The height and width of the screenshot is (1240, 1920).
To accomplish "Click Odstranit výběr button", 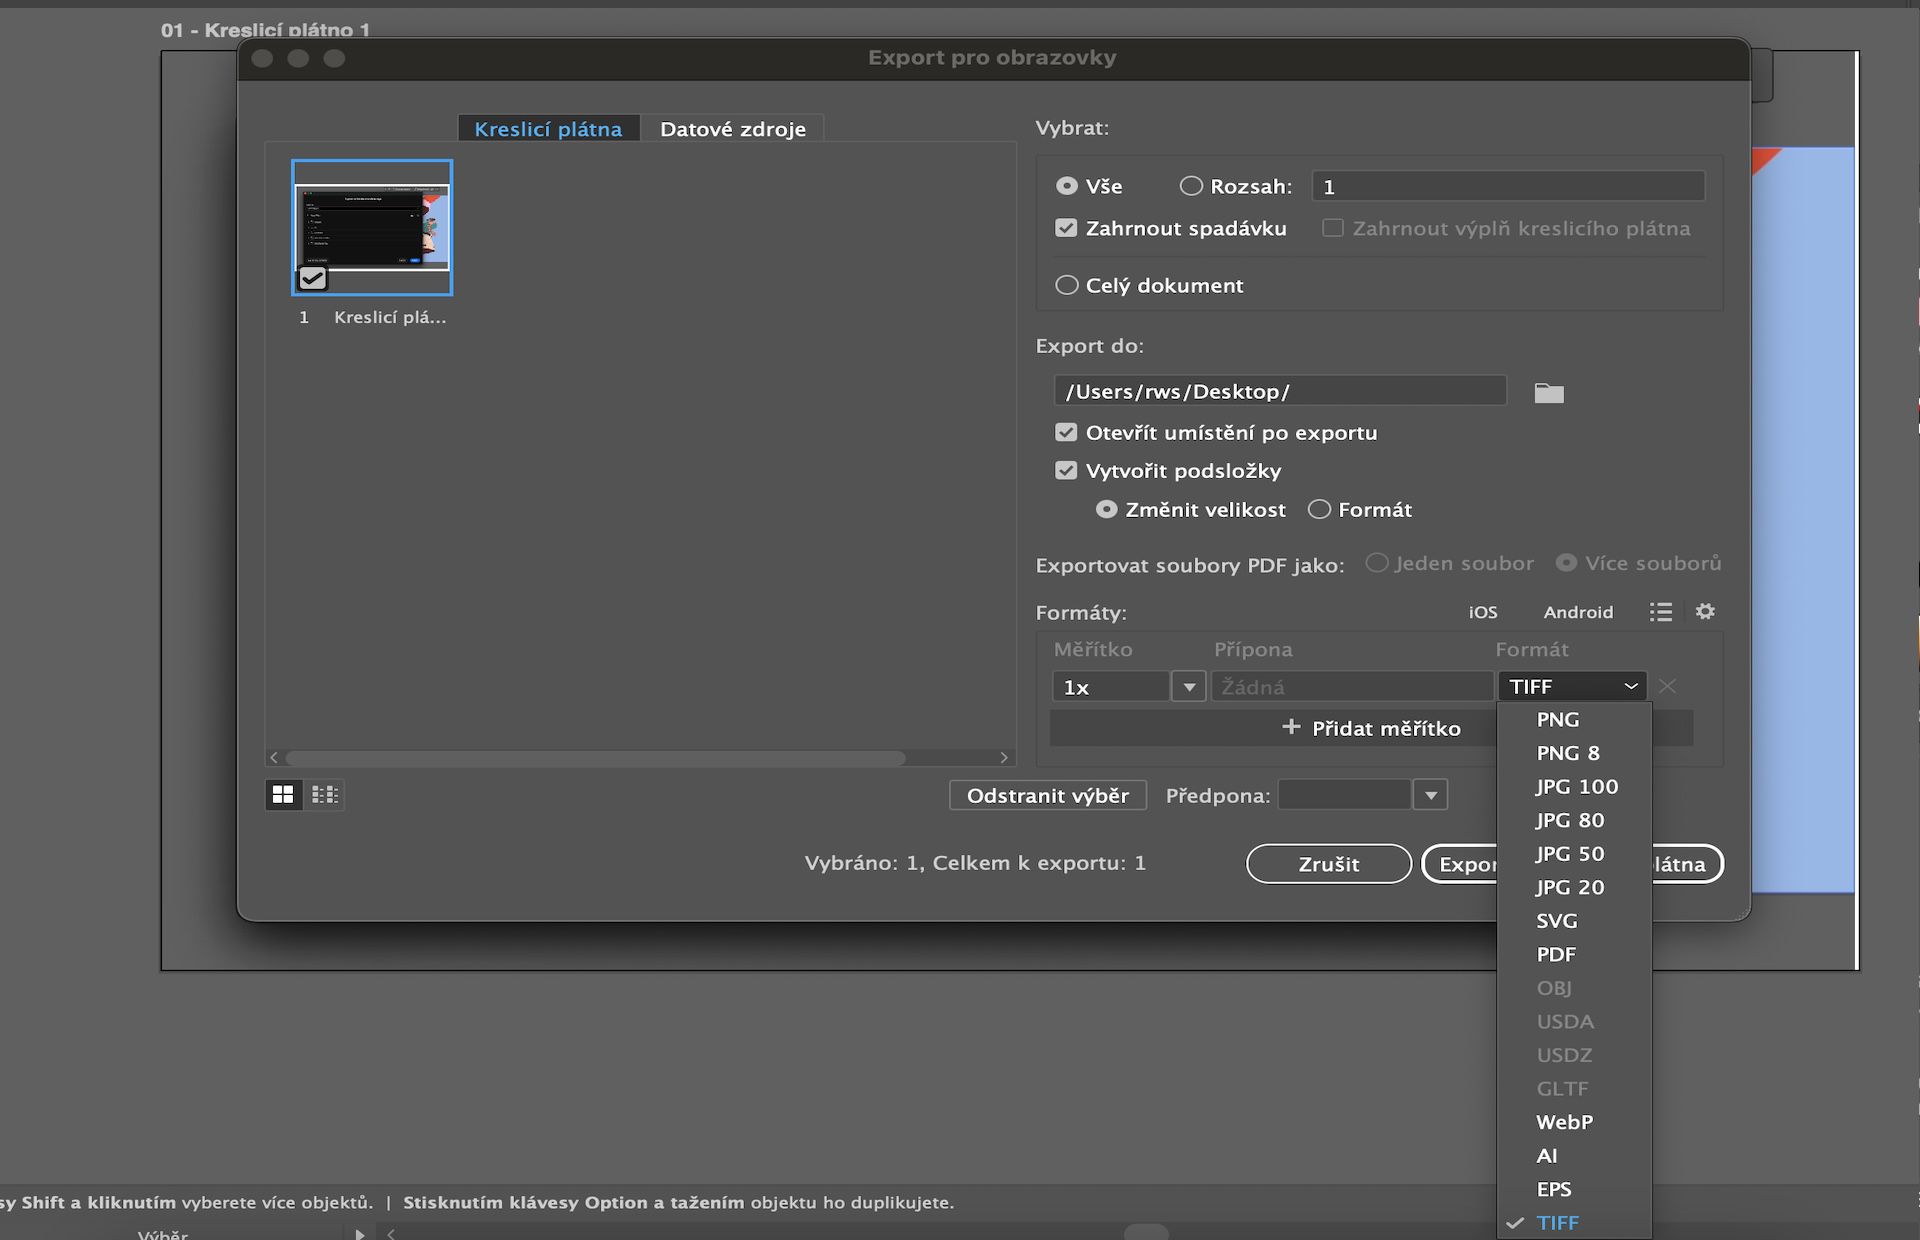I will [1047, 795].
